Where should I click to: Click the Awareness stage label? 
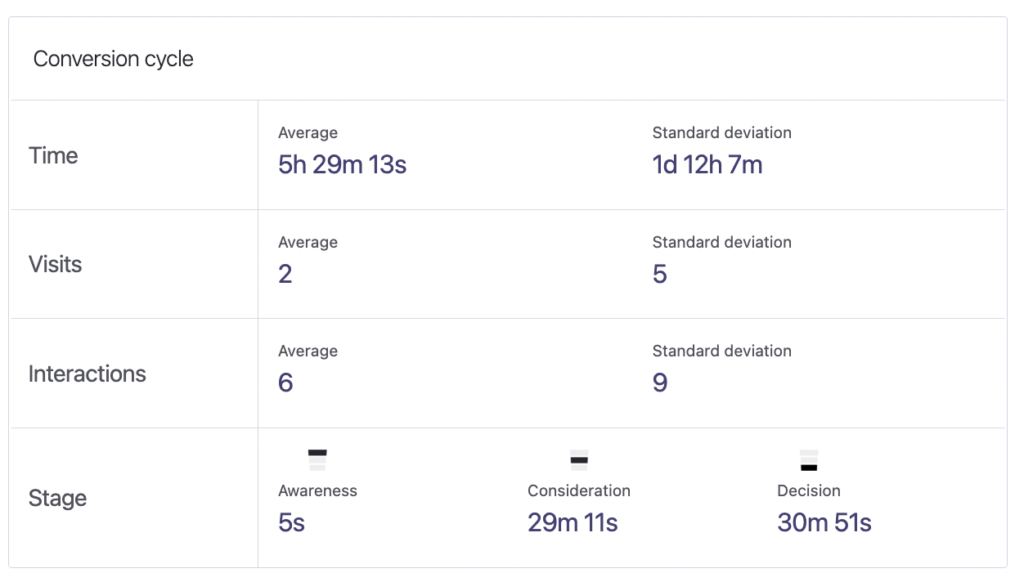[317, 491]
